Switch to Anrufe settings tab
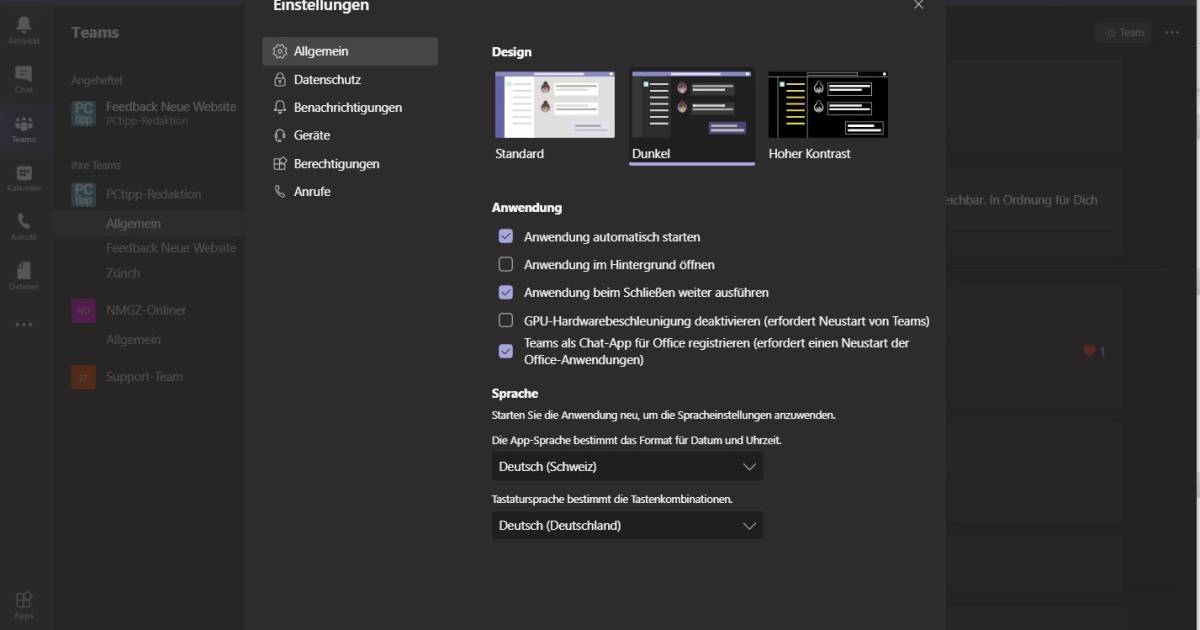1200x630 pixels. point(350,191)
